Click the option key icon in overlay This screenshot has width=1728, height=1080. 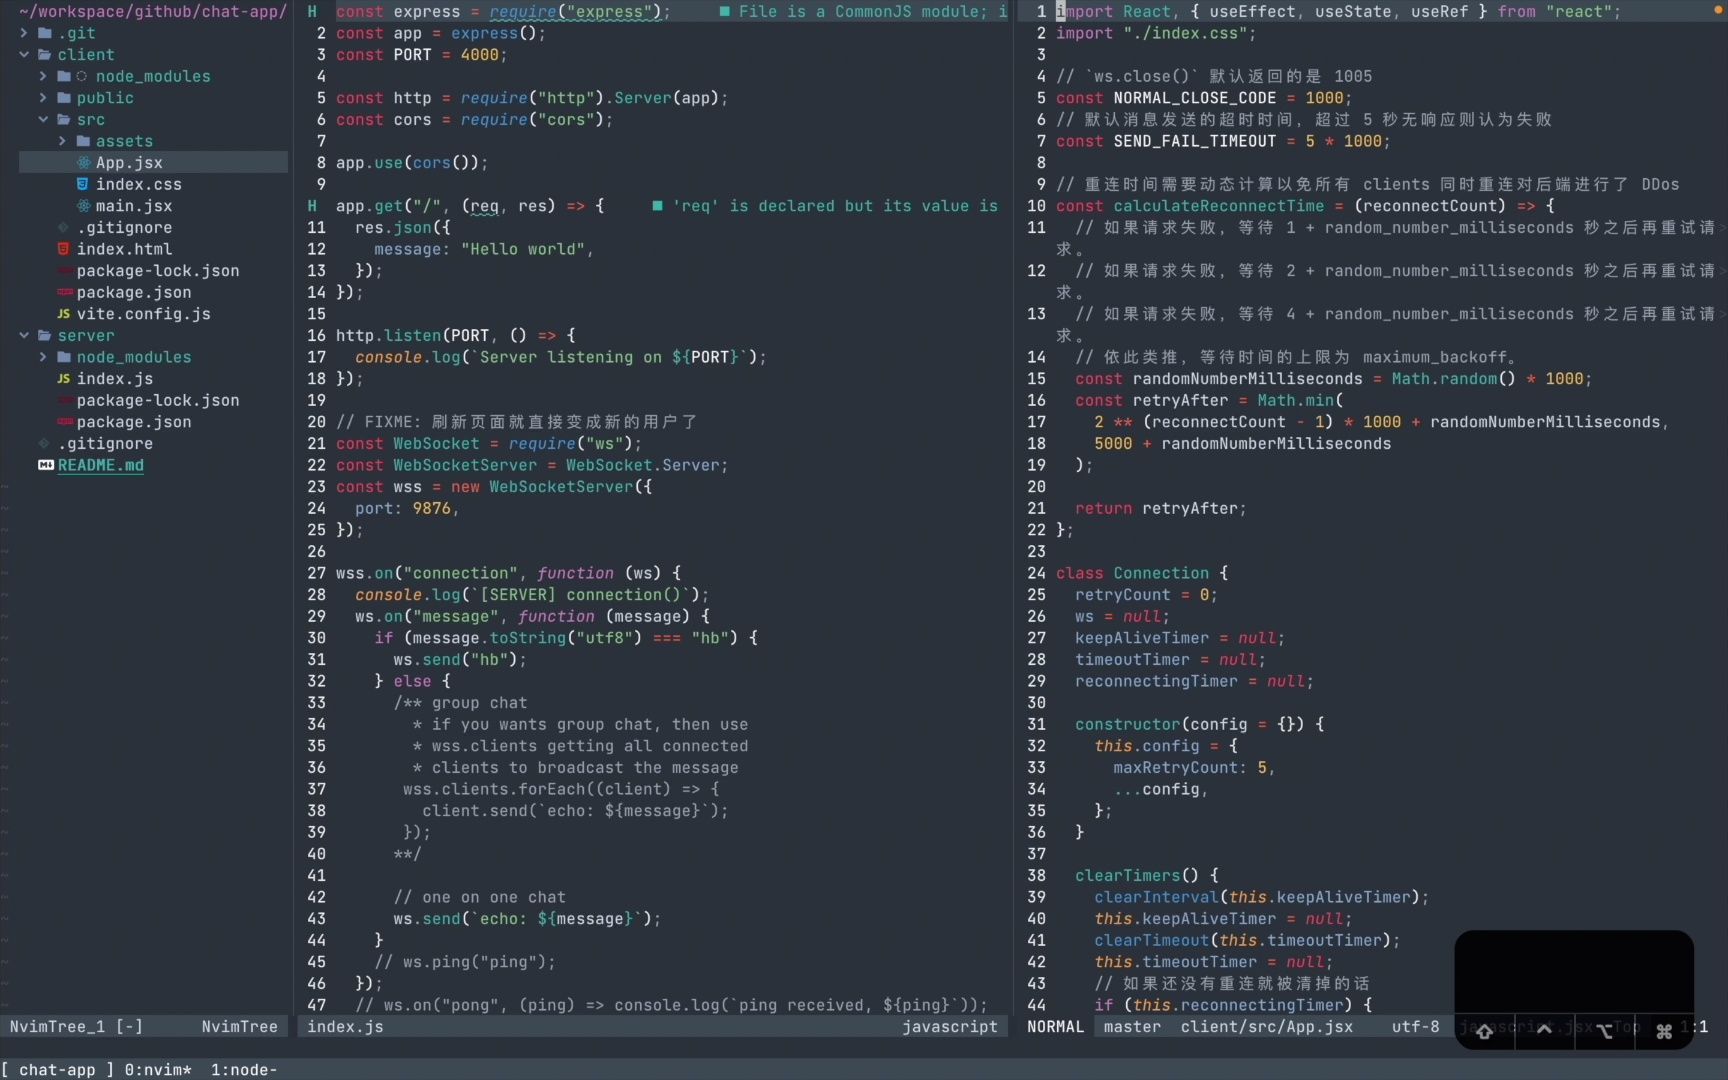1604,1031
